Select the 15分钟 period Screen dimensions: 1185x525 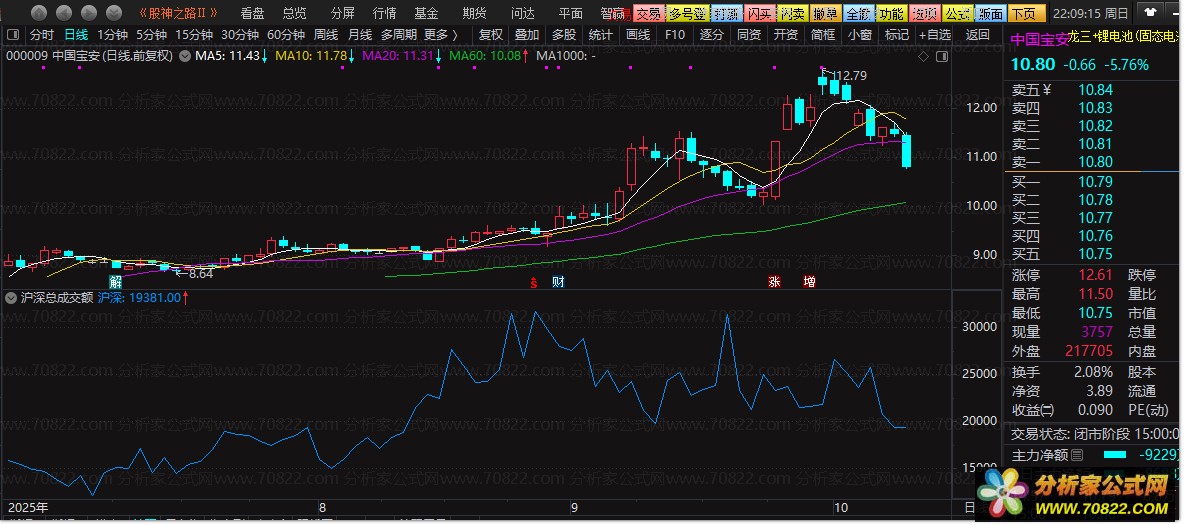(194, 35)
